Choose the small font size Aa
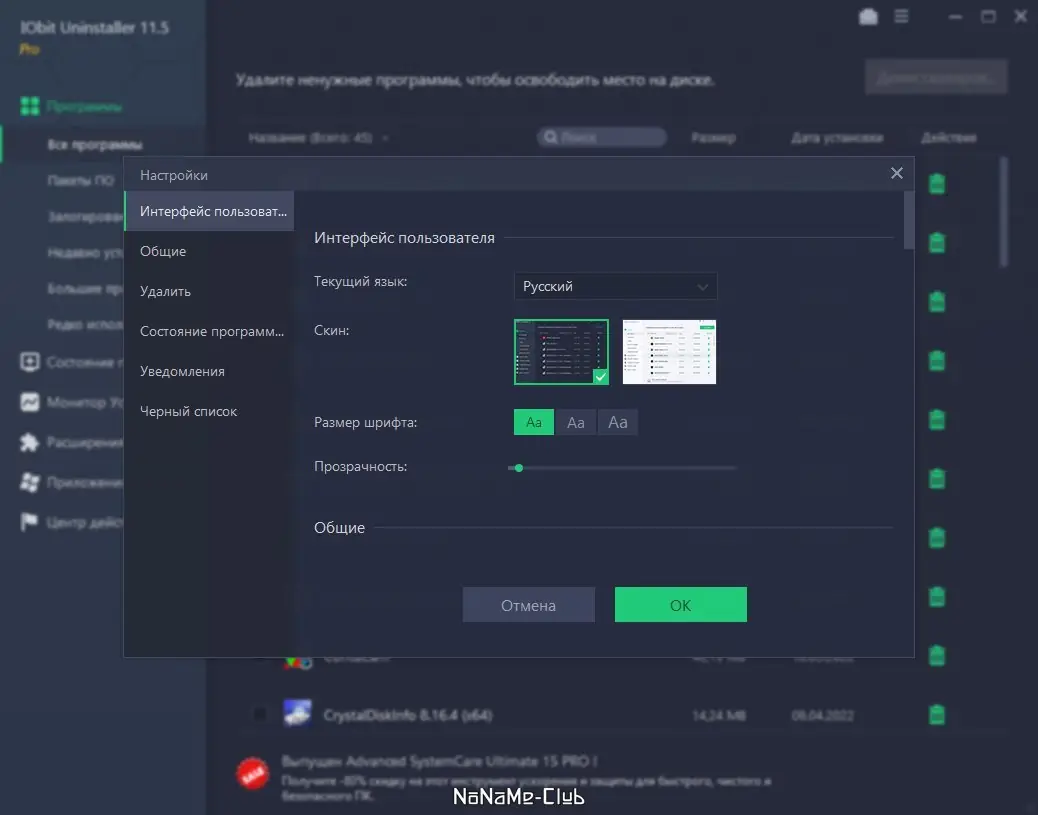1038x815 pixels. pos(534,422)
